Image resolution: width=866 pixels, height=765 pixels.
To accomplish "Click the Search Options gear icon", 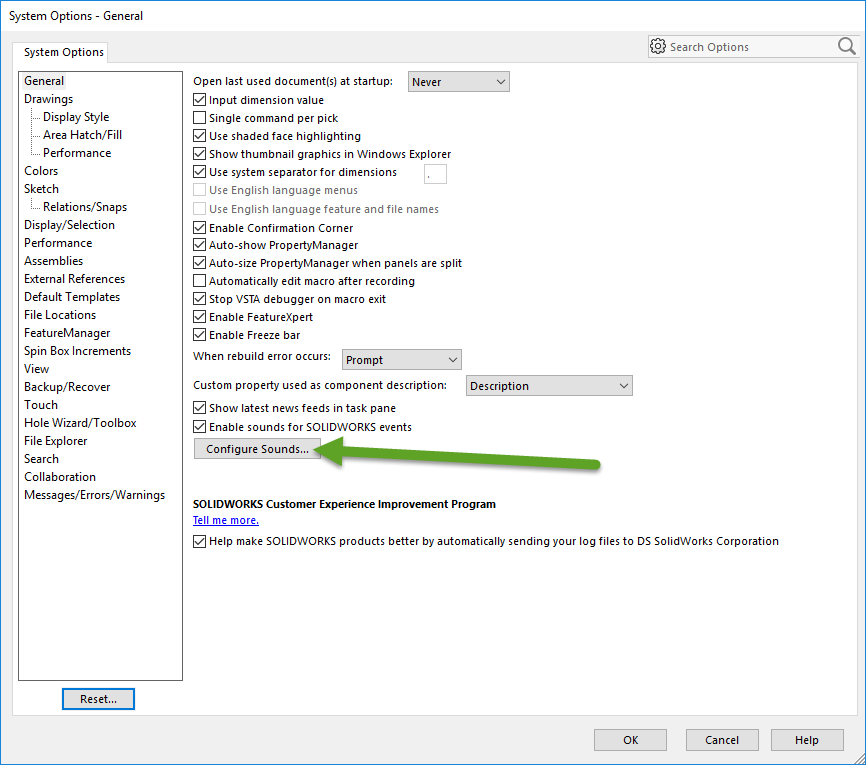I will point(658,47).
